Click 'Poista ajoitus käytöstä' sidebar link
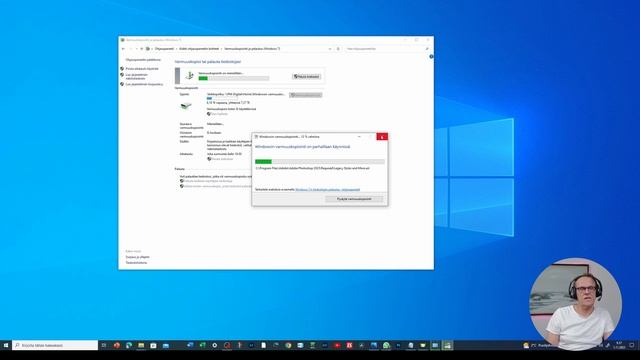The image size is (640, 360). pos(142,69)
